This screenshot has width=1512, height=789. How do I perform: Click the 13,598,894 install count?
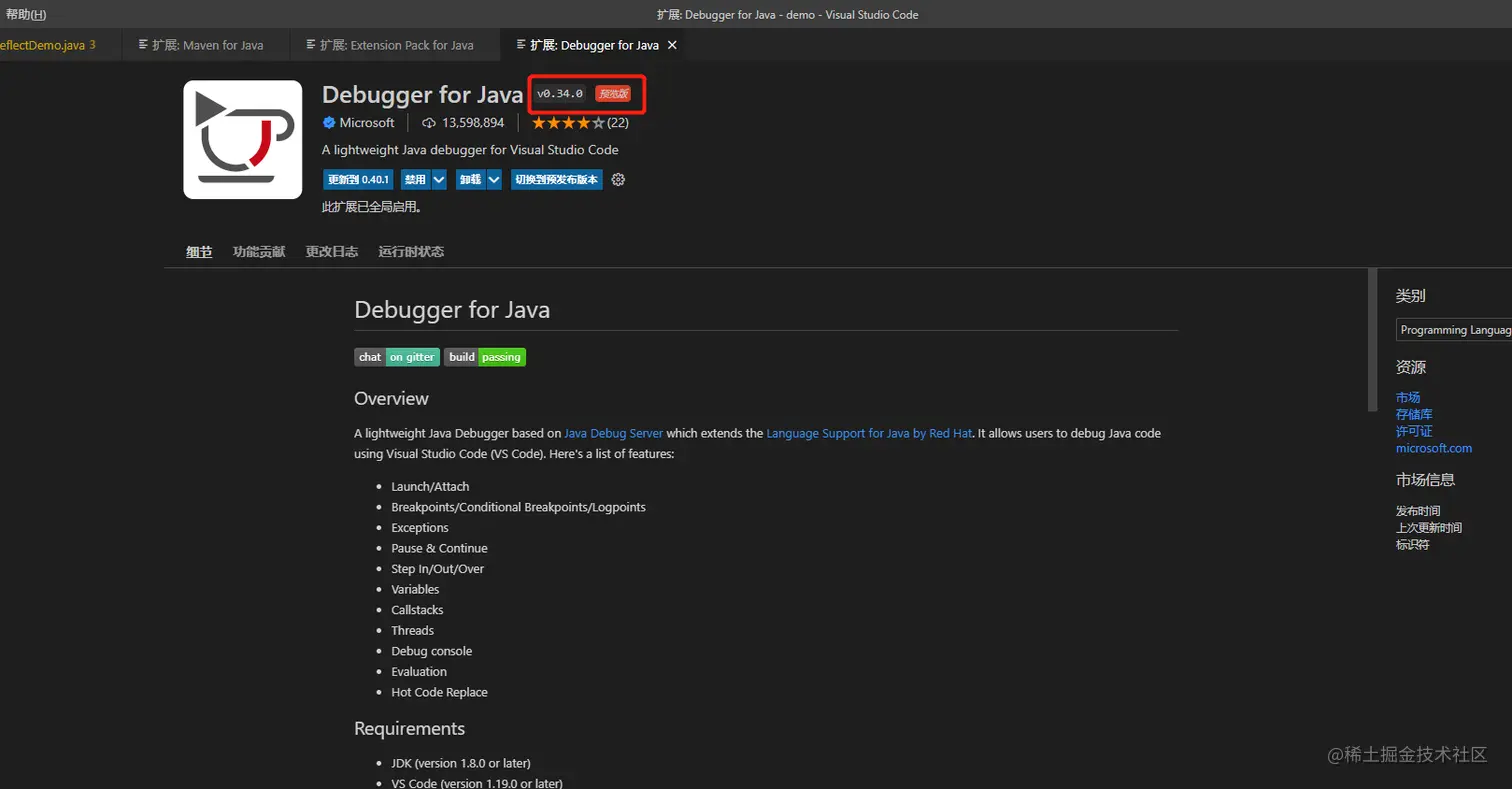click(473, 123)
